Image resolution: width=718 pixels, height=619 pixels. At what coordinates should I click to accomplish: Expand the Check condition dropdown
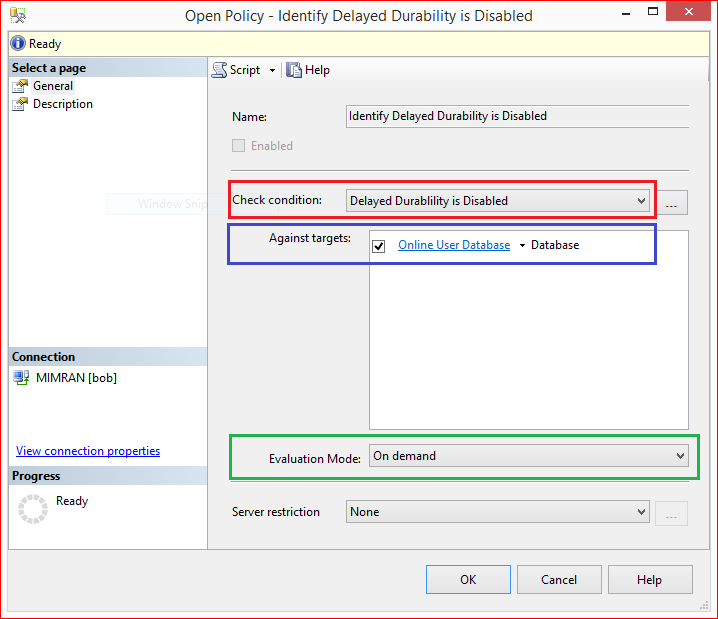[641, 201]
